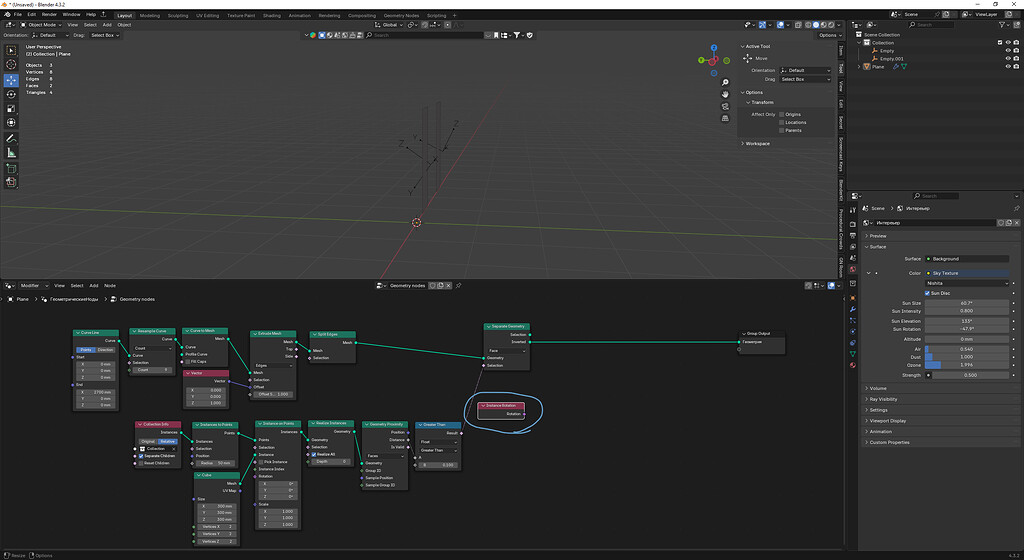1024x560 pixels.
Task: Click the viewport pan hand icon
Action: coord(725,95)
